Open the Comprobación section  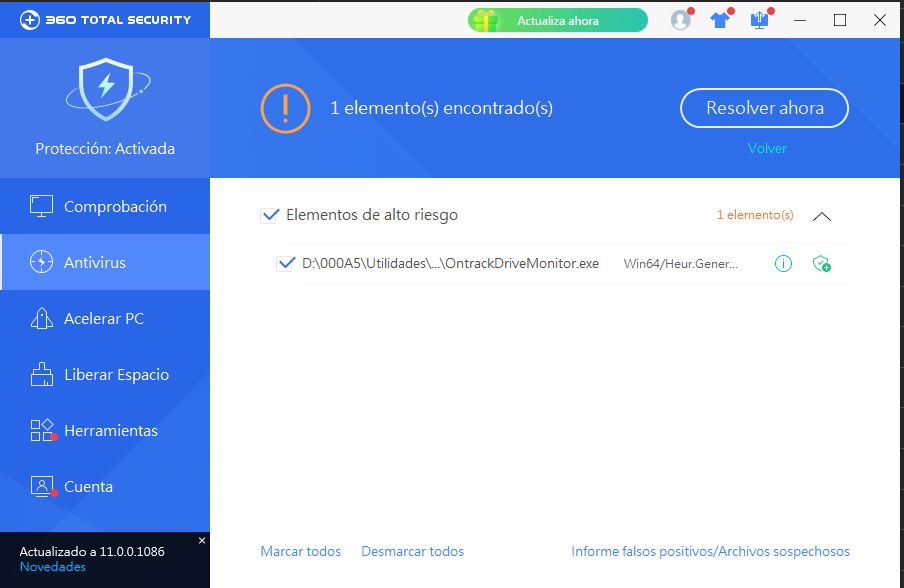tap(105, 206)
